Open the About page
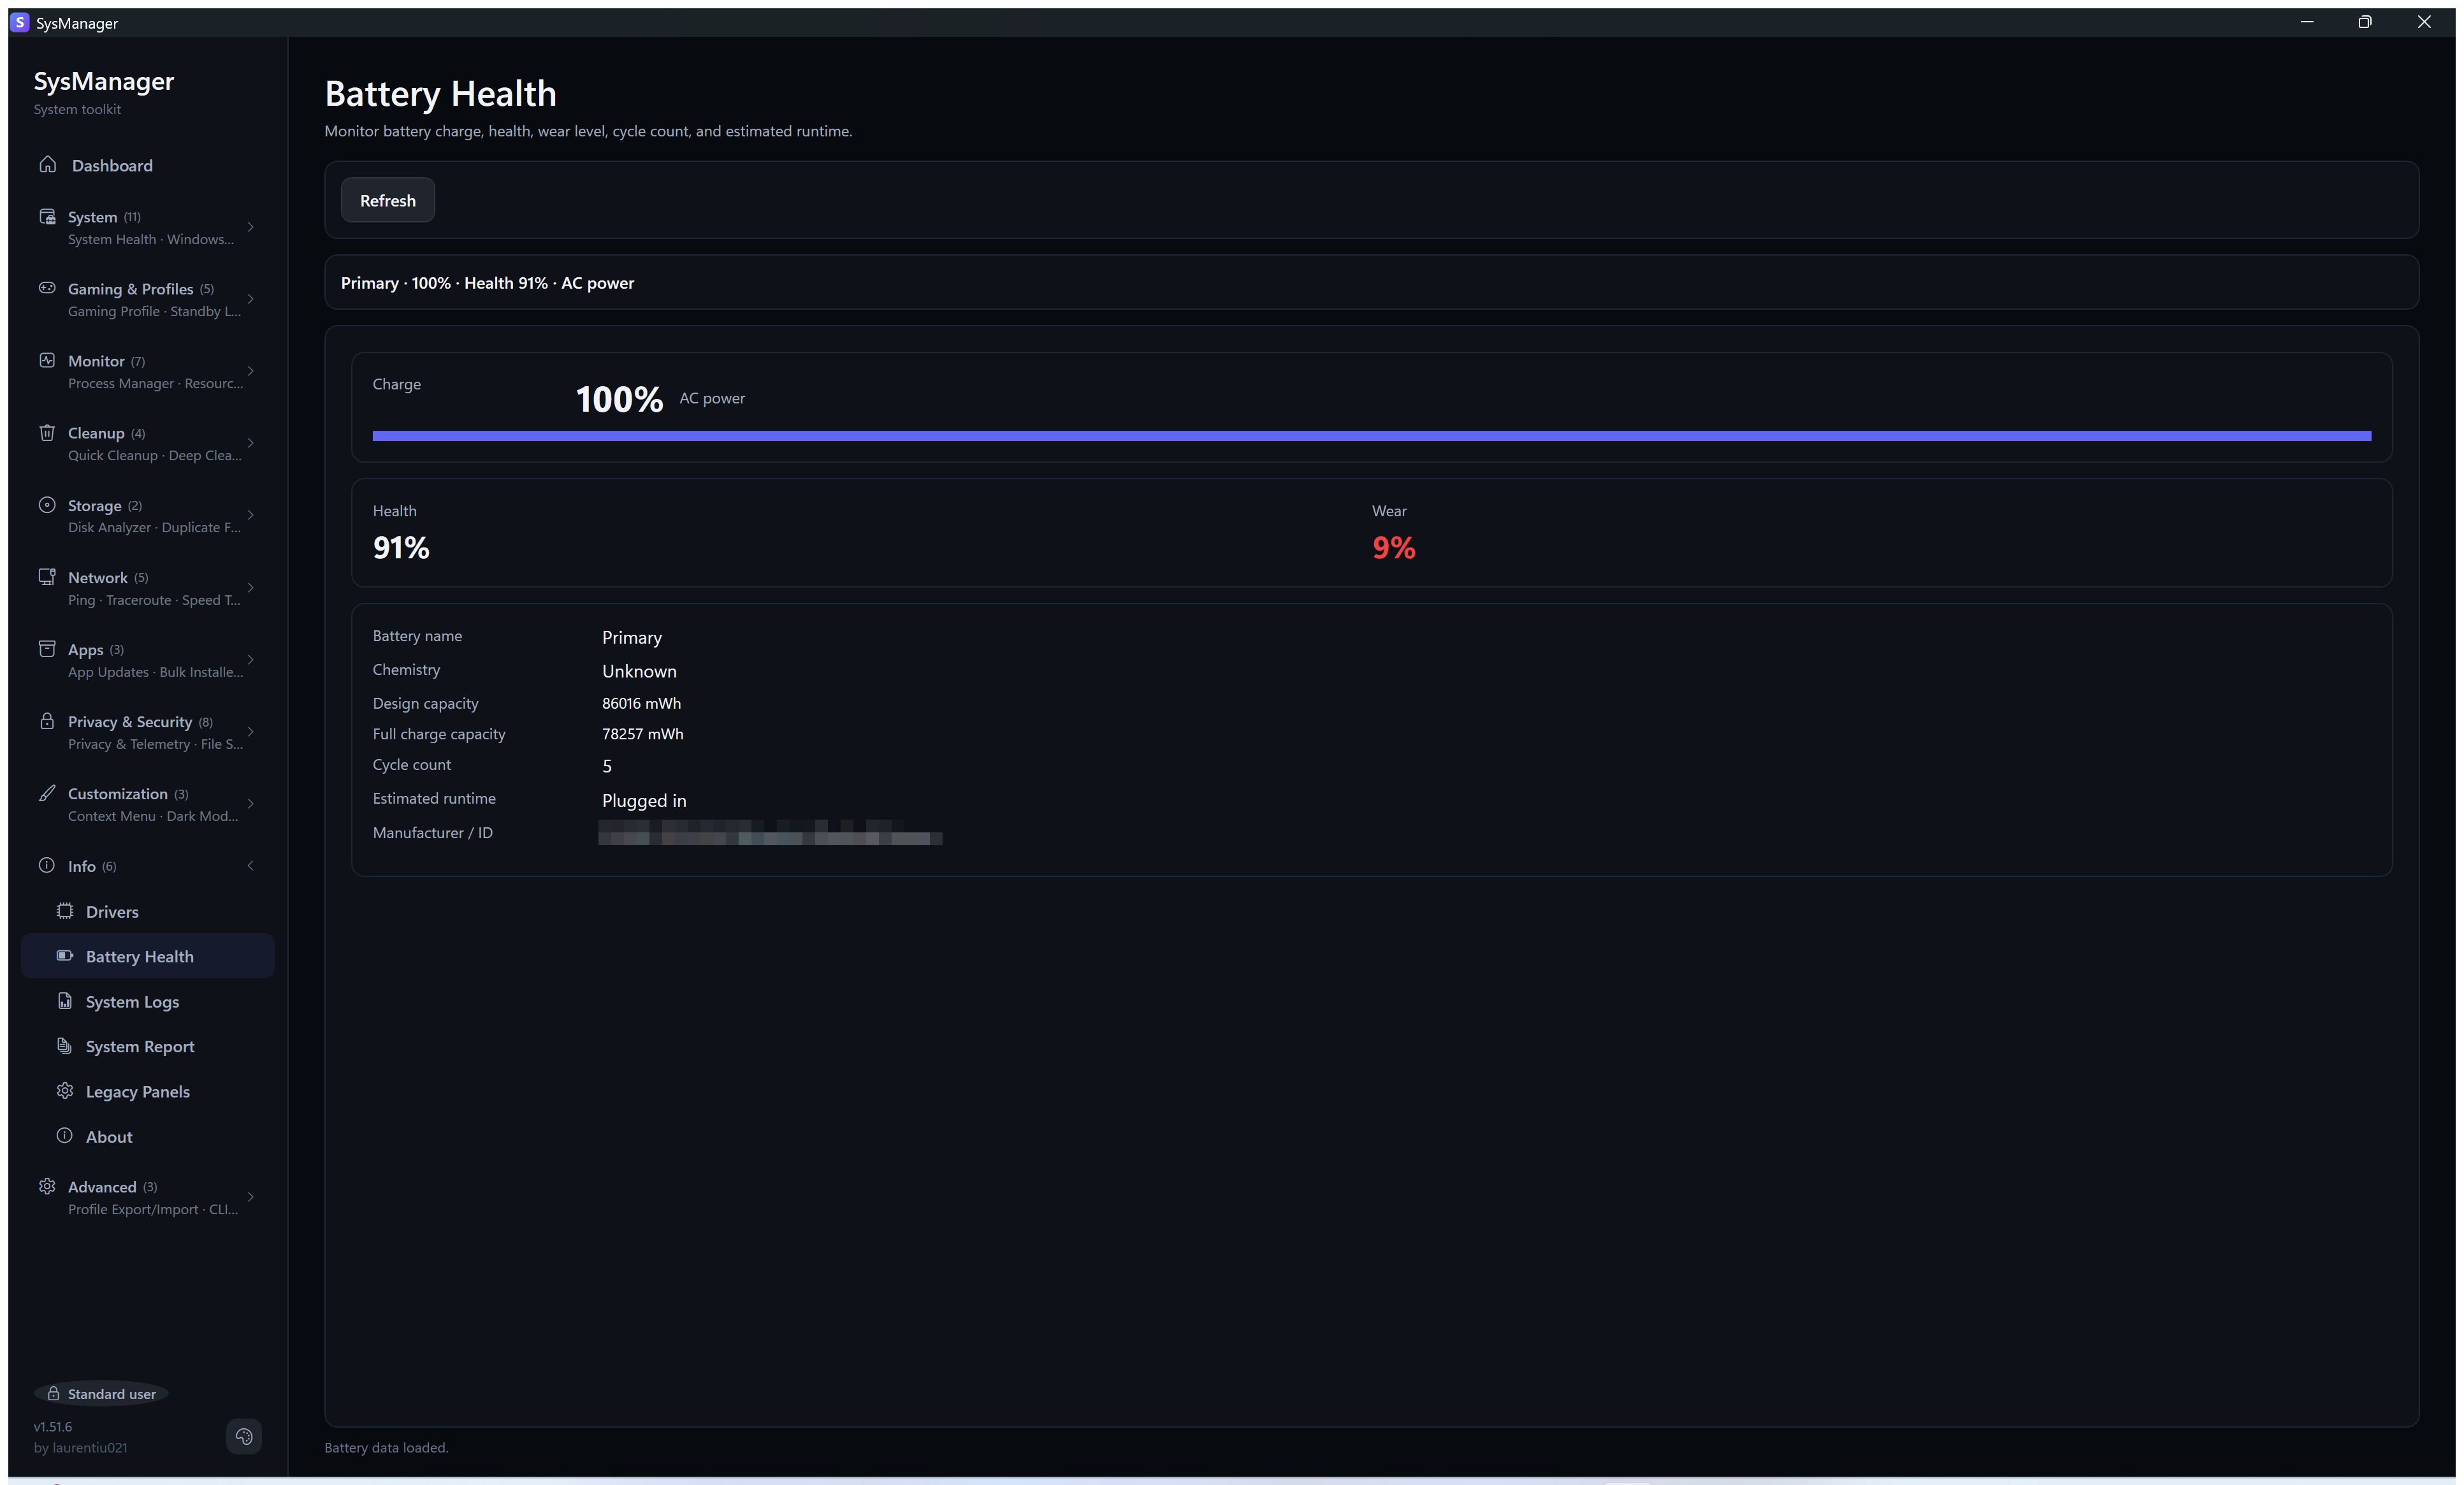 coord(147,1136)
